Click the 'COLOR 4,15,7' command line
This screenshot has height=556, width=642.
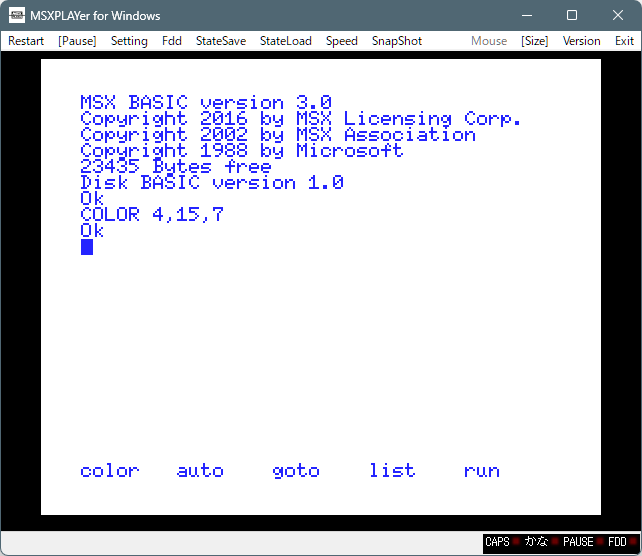(152, 215)
